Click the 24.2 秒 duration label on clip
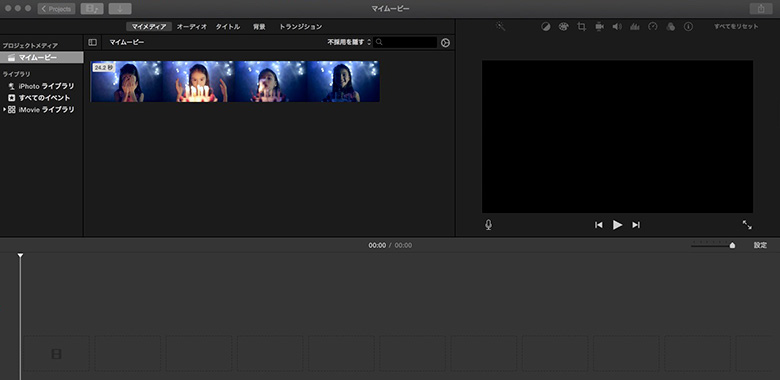780x380 pixels. [103, 67]
